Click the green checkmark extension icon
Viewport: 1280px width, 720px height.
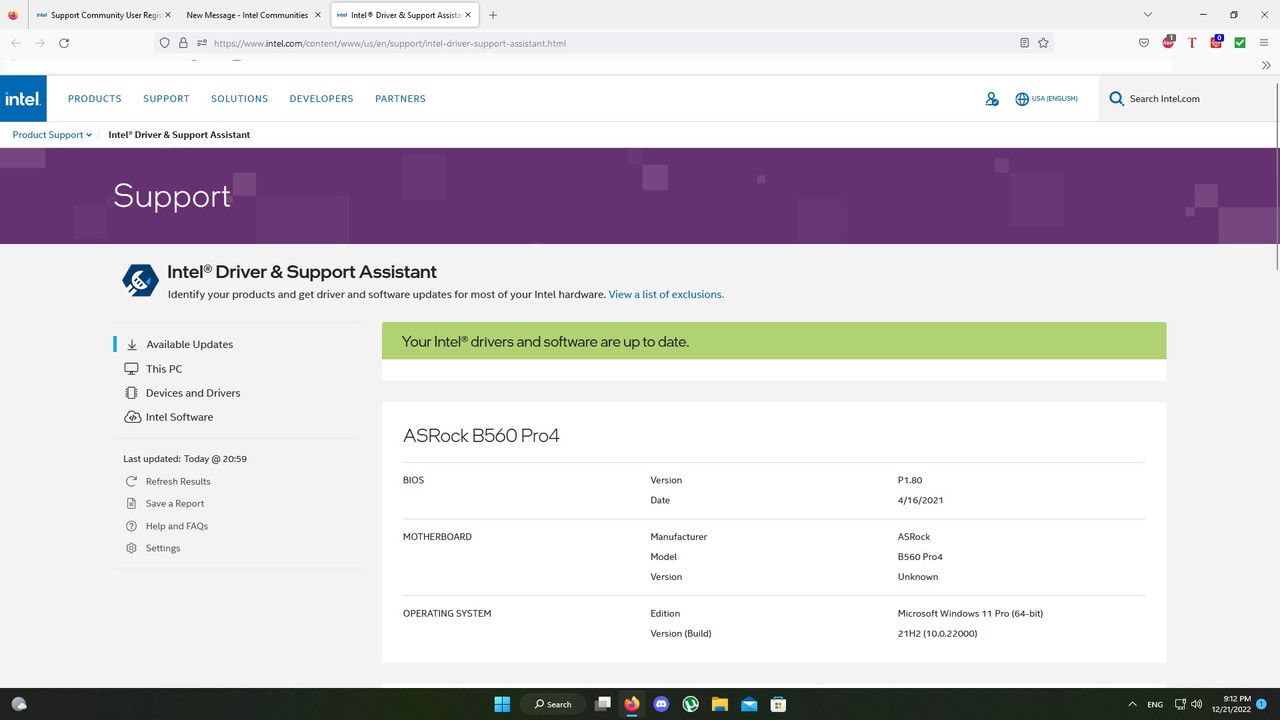pos(1240,43)
